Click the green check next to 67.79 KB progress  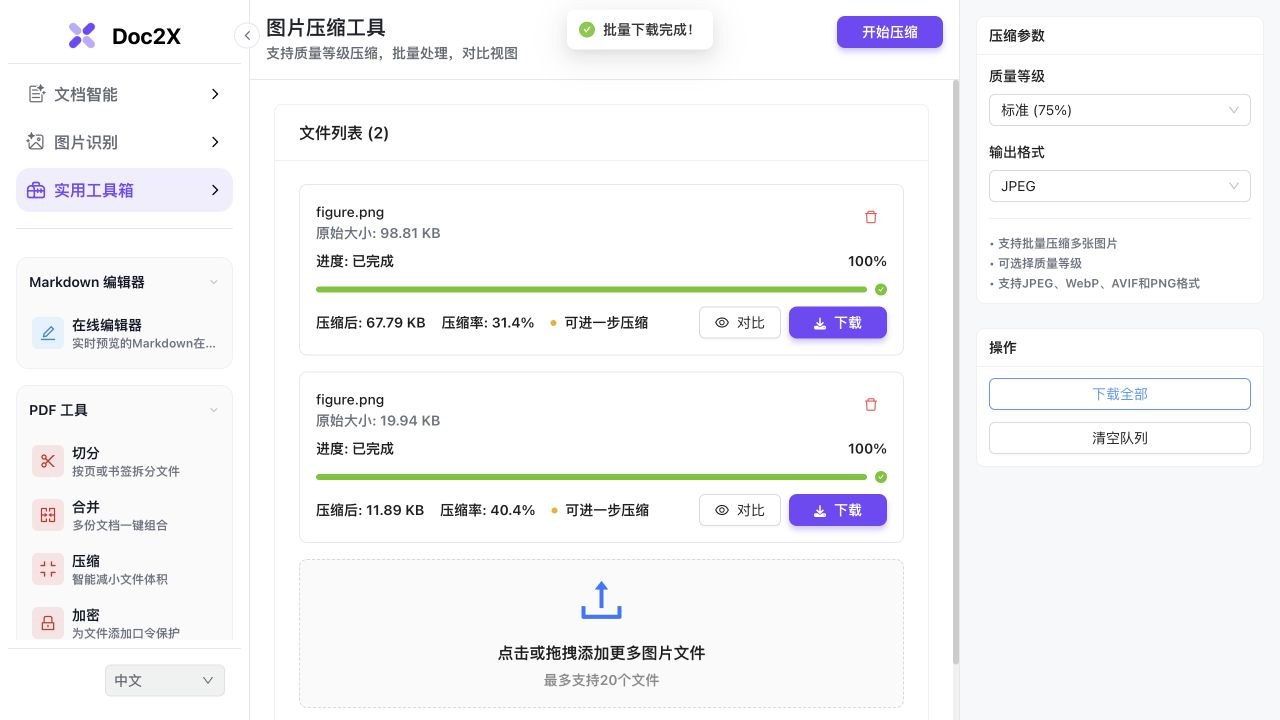pos(881,290)
